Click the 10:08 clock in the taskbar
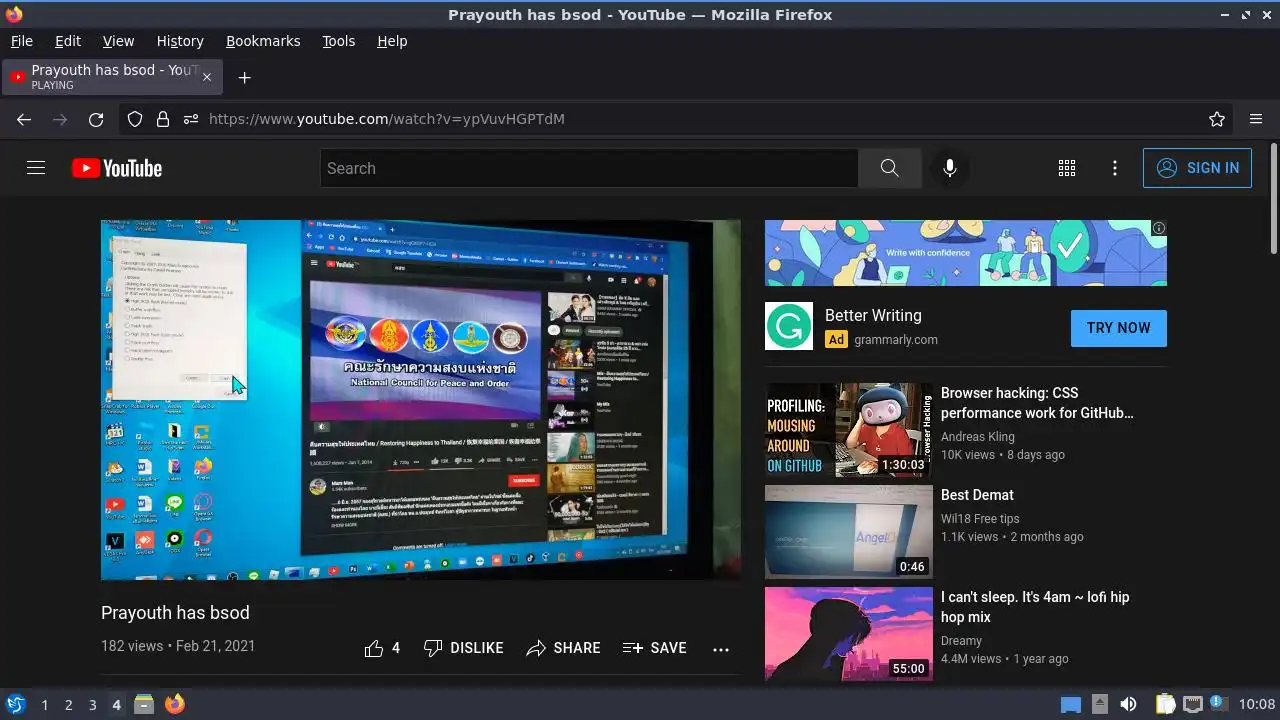This screenshot has width=1280, height=720. pyautogui.click(x=1257, y=704)
